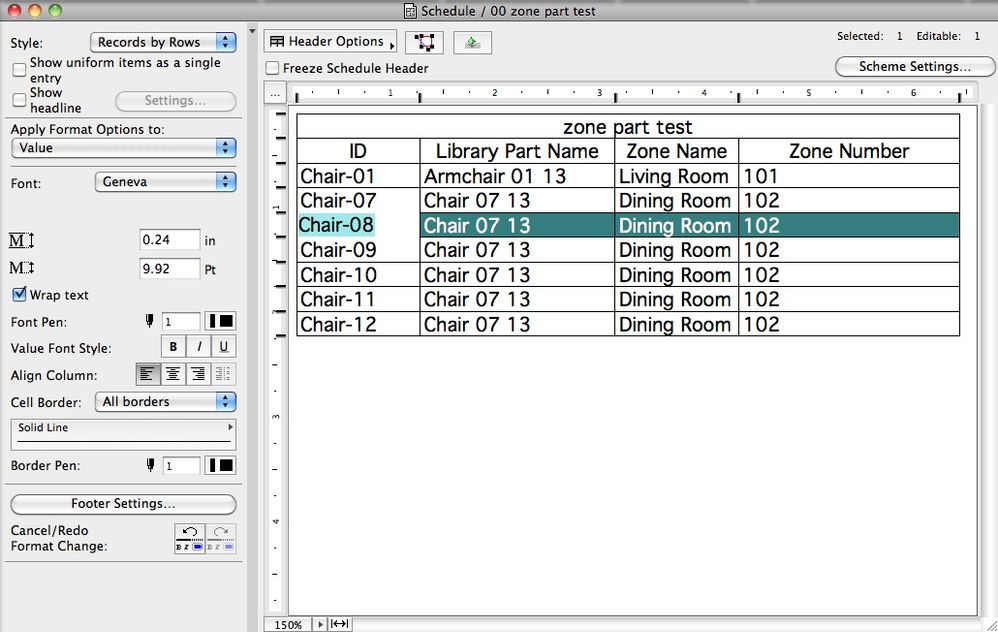
Task: Click the Chair-10 ID cell
Action: click(358, 275)
